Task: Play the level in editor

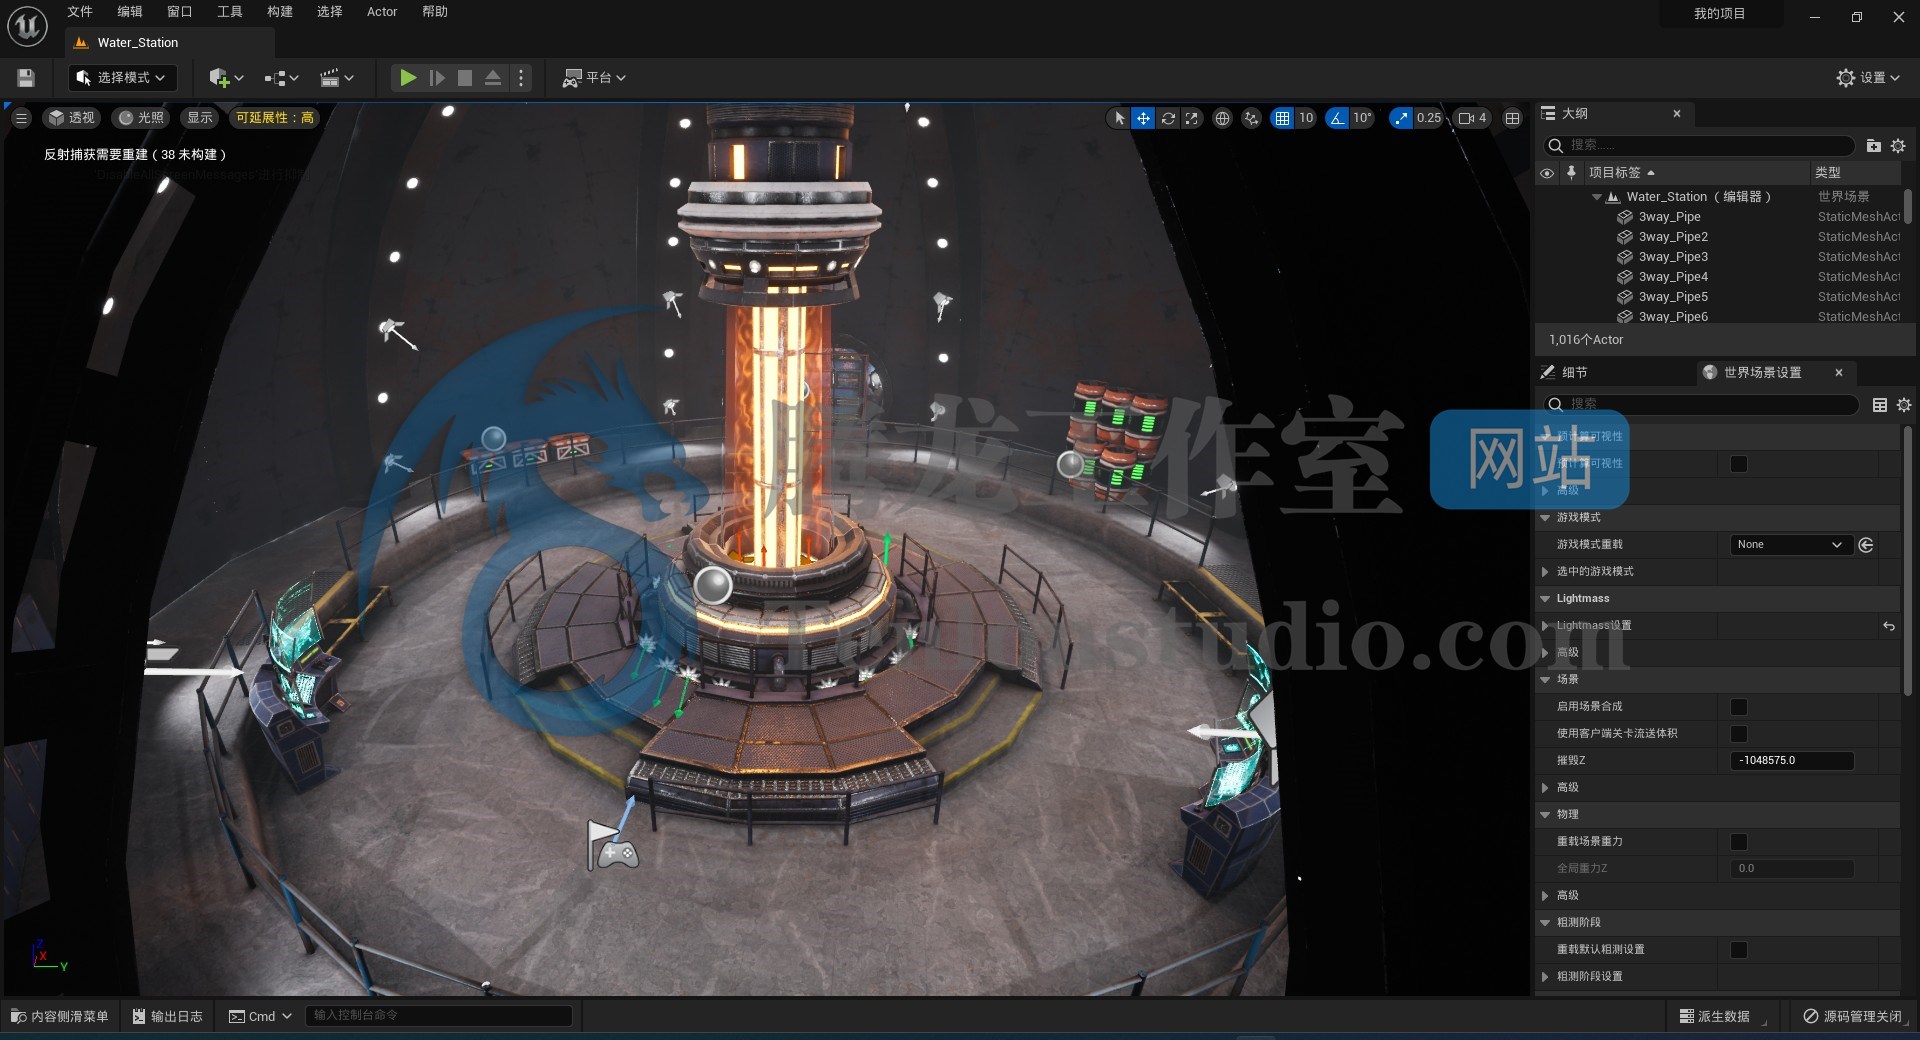Action: (408, 78)
